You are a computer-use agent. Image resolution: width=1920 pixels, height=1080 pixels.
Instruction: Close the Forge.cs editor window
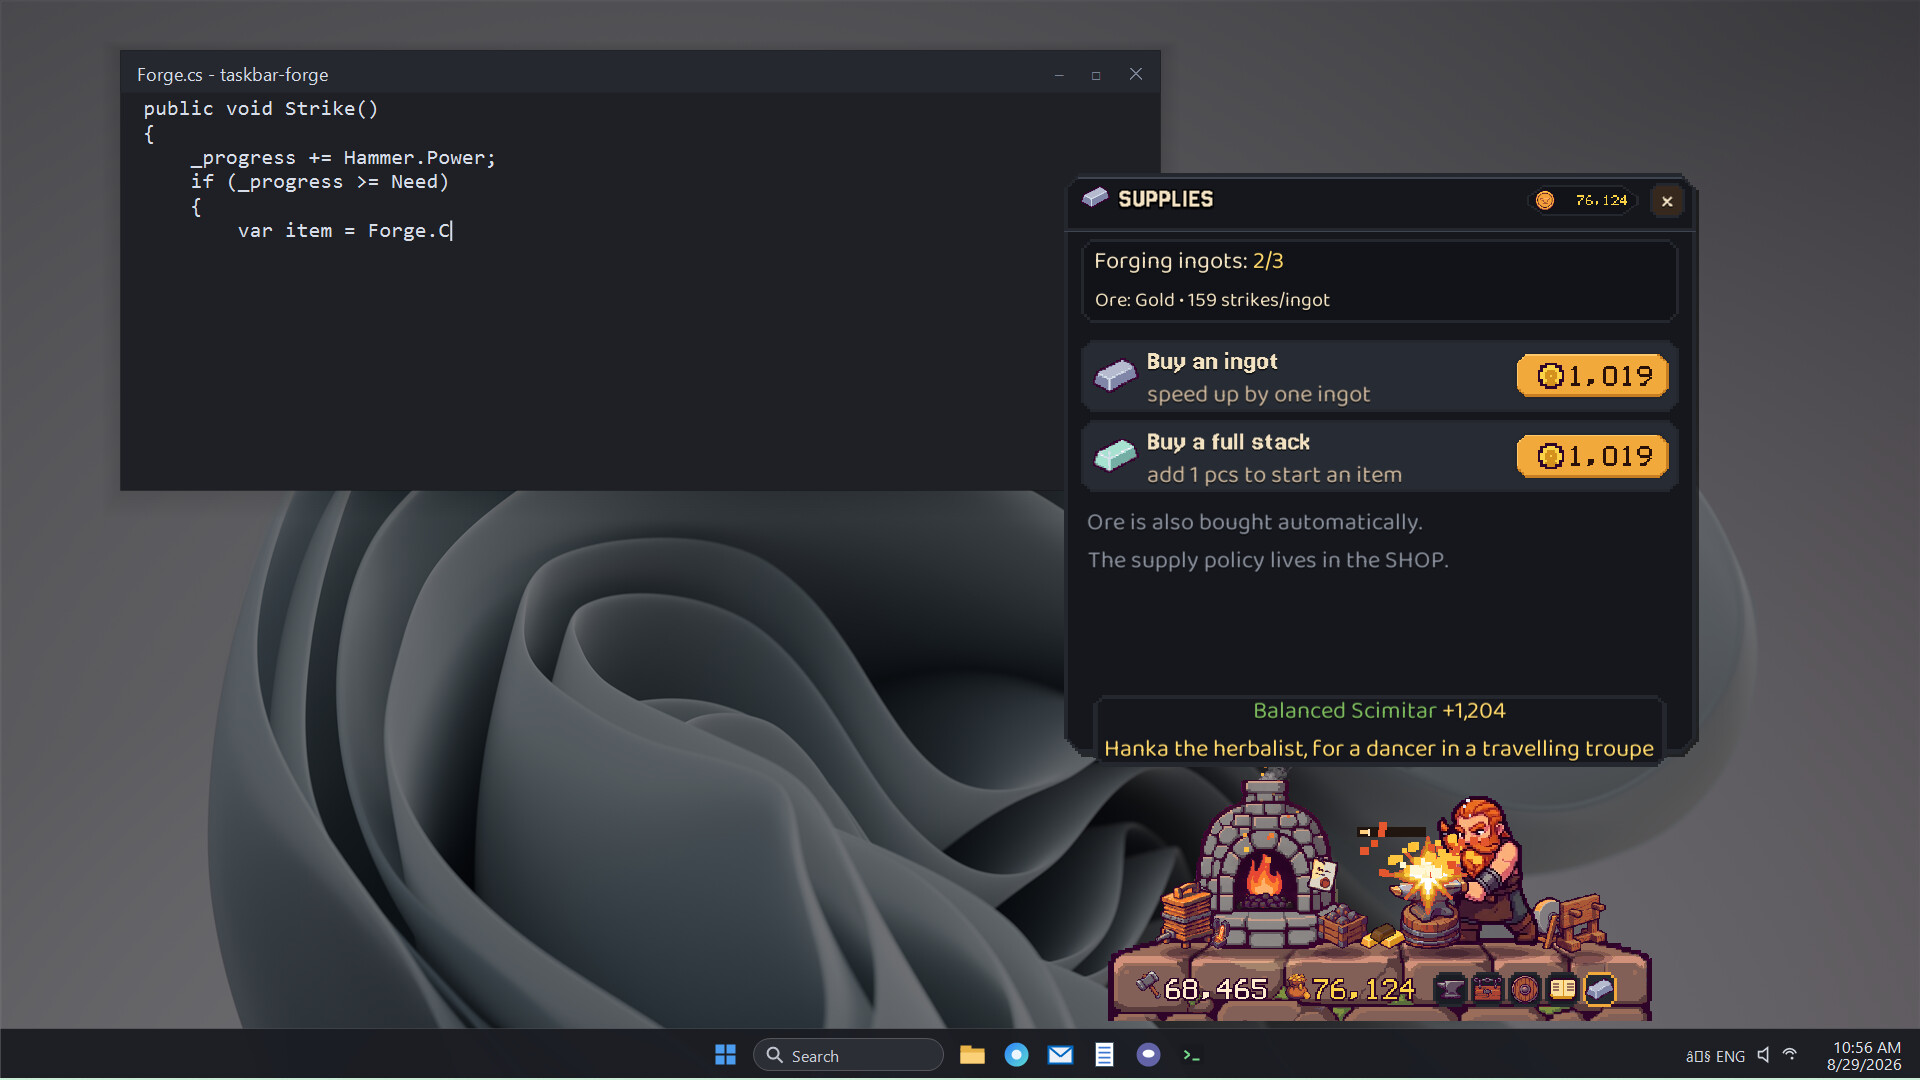coord(1136,75)
